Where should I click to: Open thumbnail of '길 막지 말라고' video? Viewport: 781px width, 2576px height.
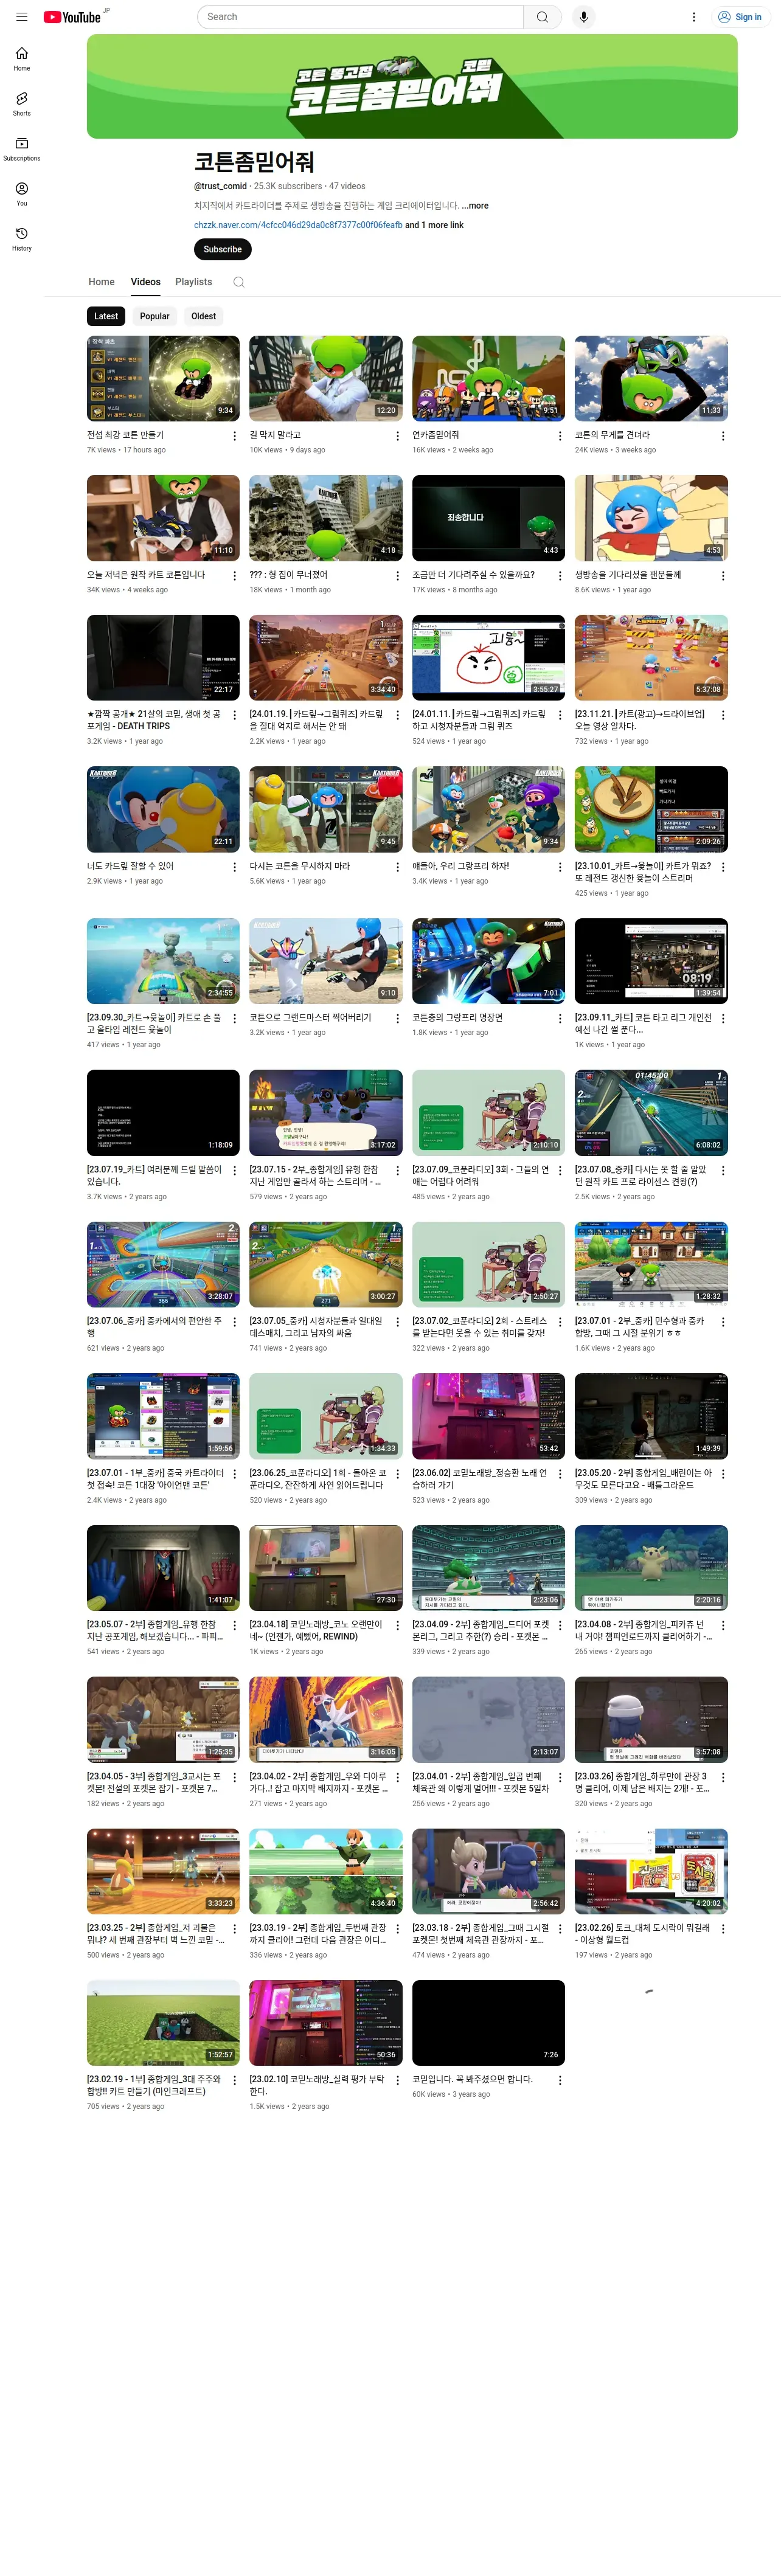coord(326,378)
